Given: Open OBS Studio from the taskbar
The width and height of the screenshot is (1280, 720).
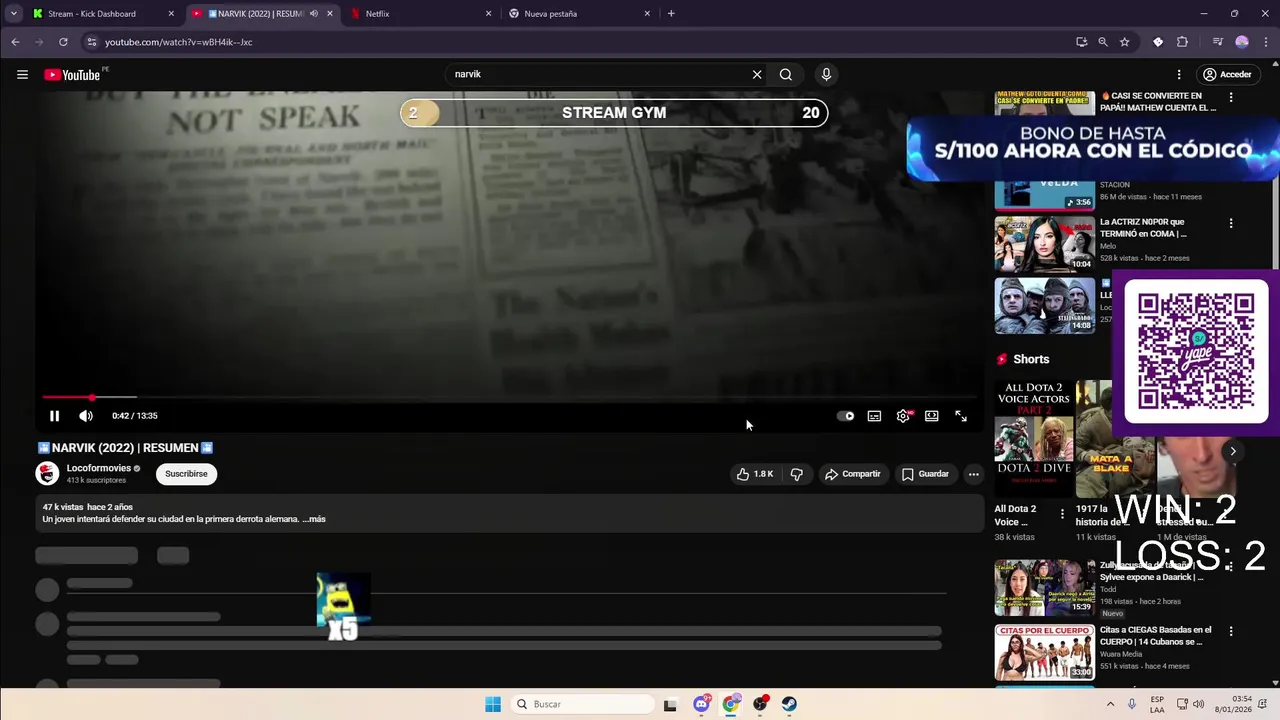Looking at the screenshot, I should tap(760, 704).
